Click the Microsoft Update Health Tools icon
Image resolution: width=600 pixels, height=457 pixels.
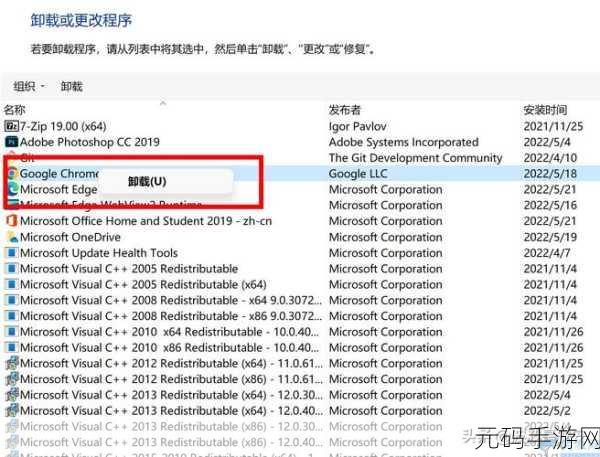pos(11,253)
